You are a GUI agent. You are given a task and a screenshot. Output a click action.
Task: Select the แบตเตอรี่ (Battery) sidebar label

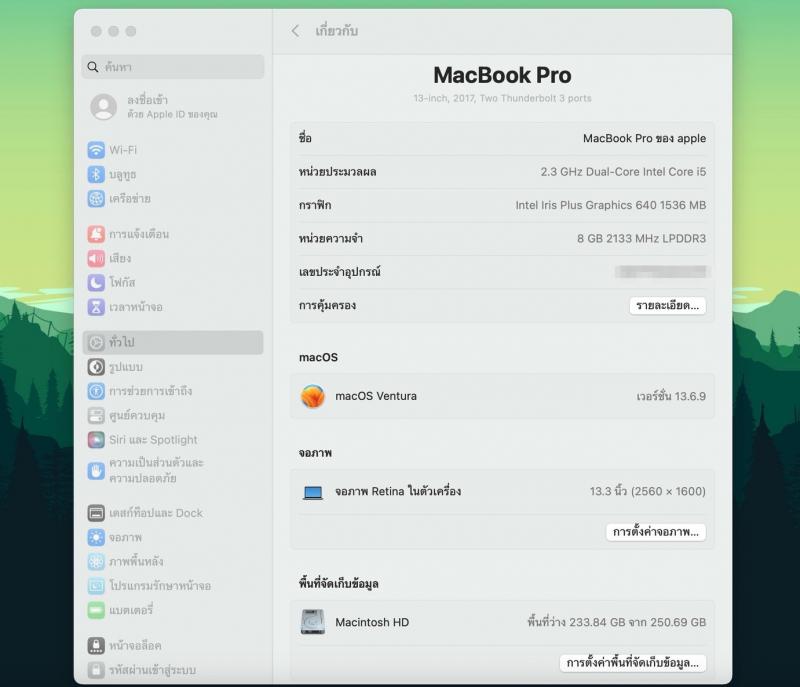click(x=131, y=610)
